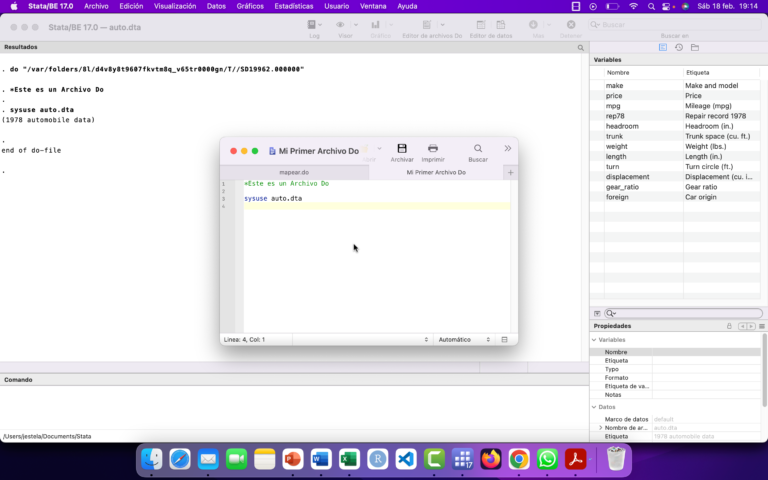This screenshot has height=480, width=768.
Task: Open the variables filter options icon
Action: pos(597,313)
